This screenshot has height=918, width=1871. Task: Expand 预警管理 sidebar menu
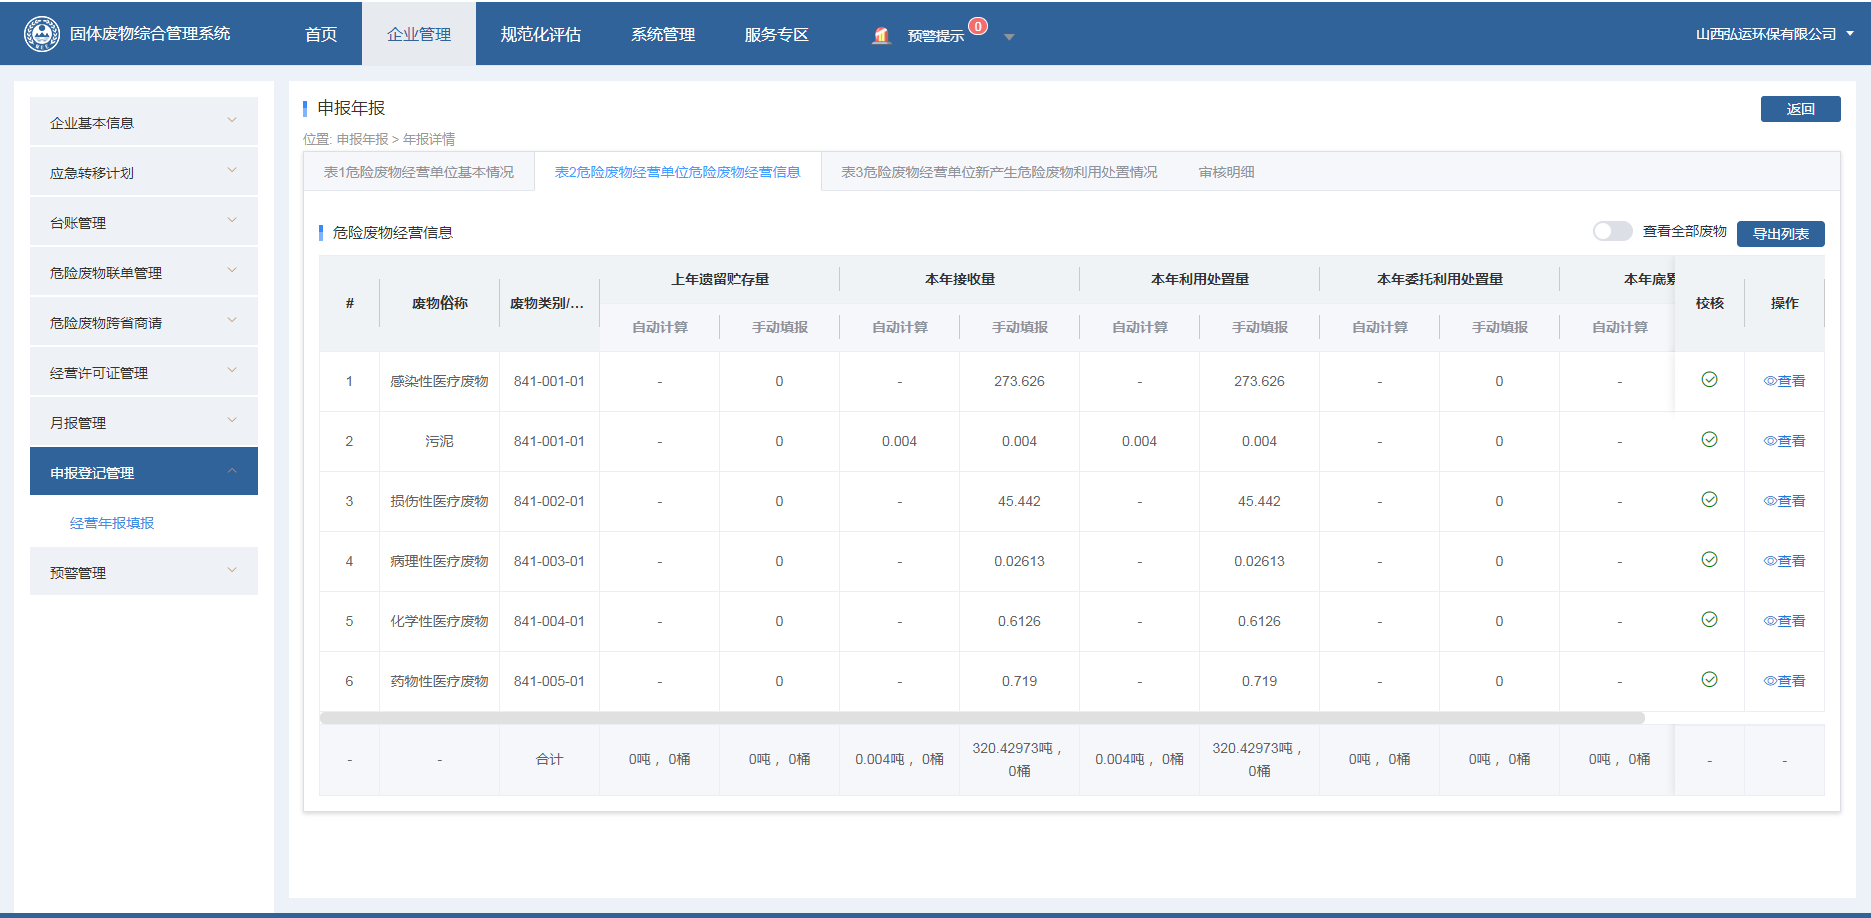pyautogui.click(x=144, y=572)
